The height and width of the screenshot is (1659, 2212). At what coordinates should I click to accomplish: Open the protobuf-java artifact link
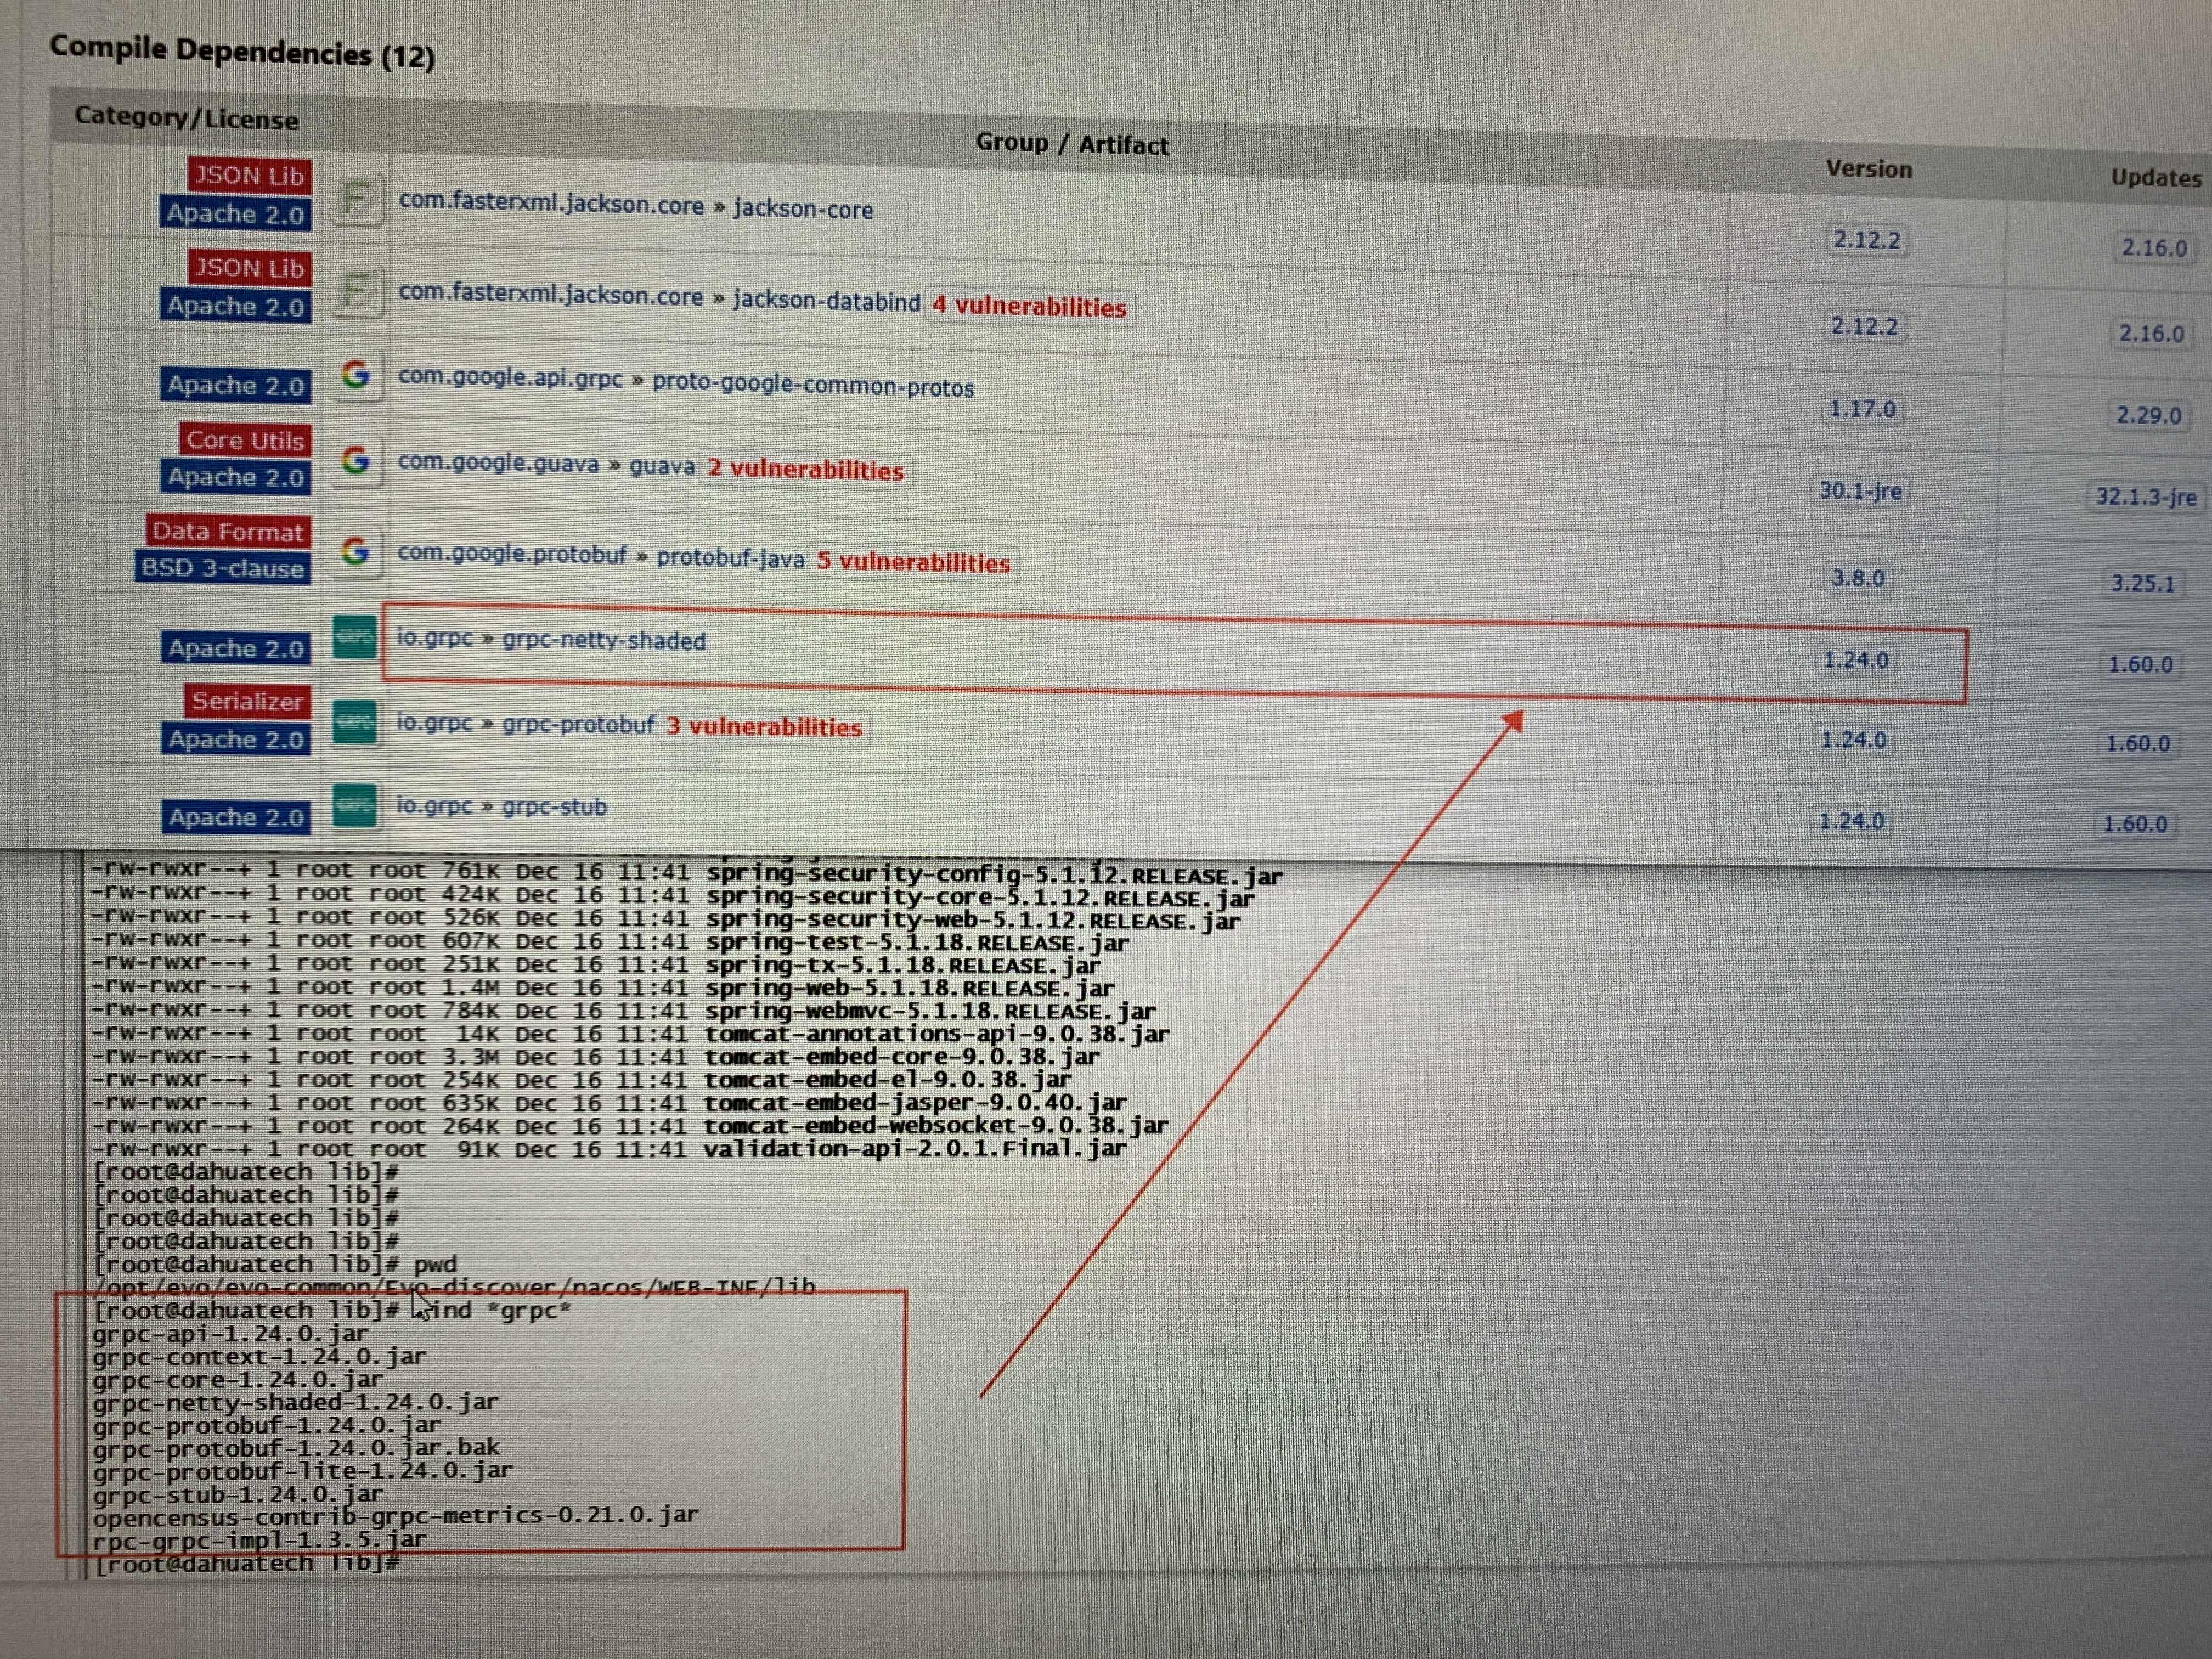point(730,558)
